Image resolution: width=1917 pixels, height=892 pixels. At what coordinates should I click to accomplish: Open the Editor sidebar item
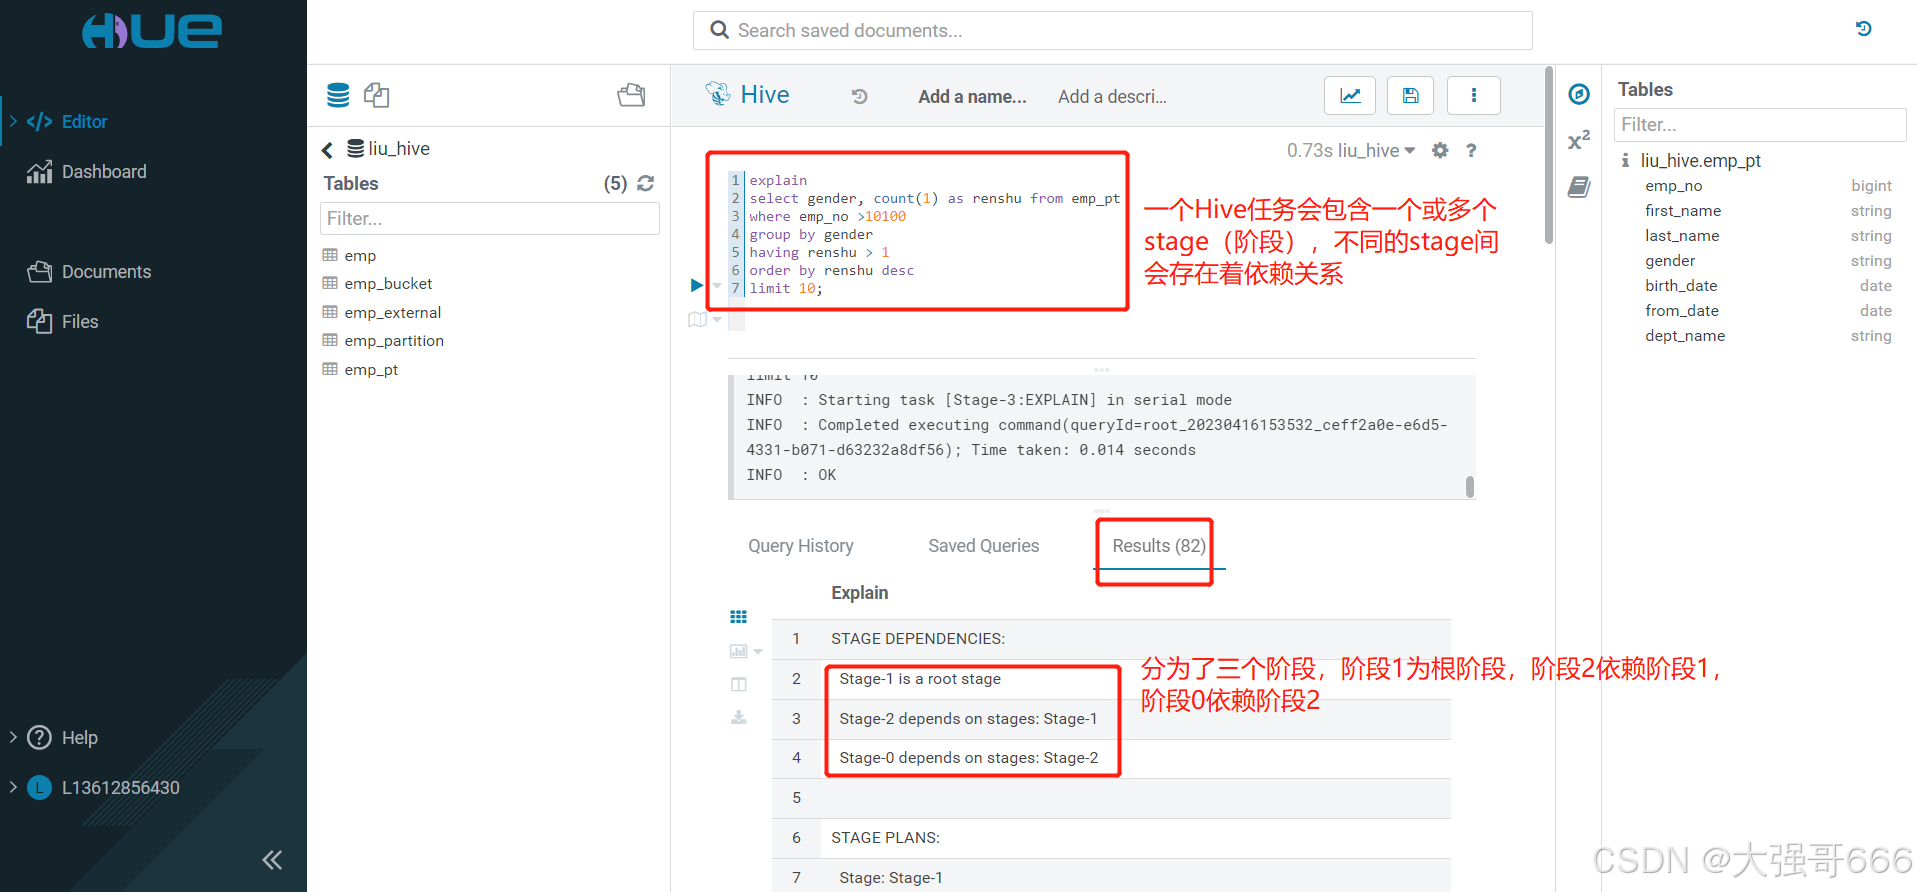point(84,122)
